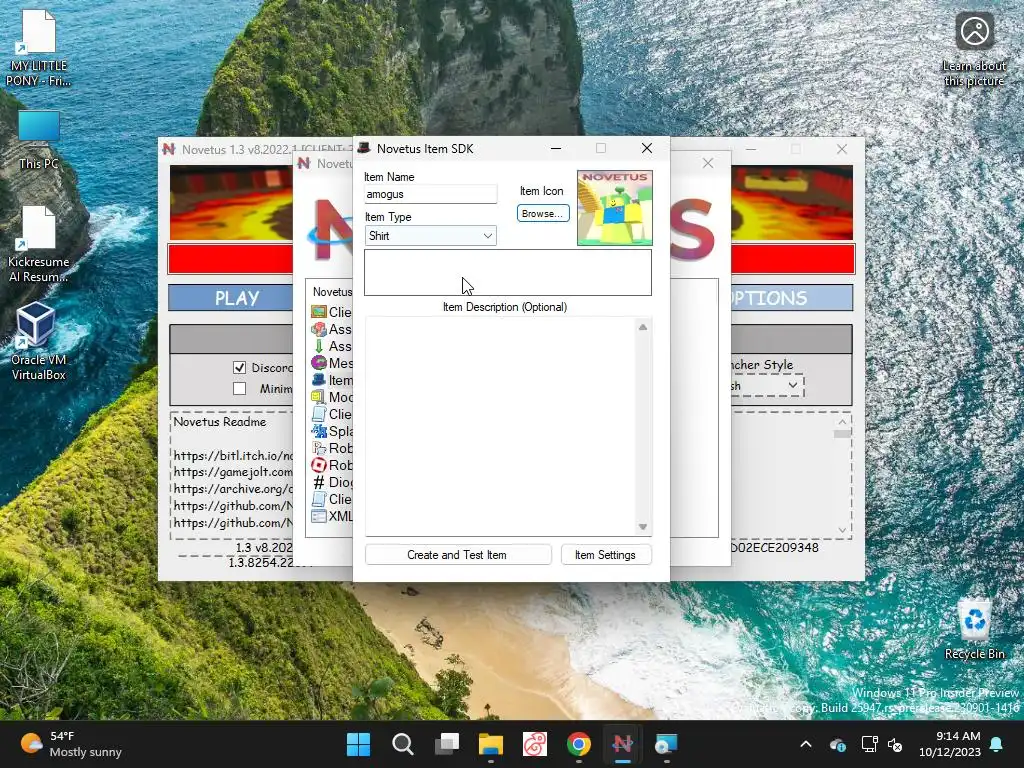Show hidden system tray icons chevron
This screenshot has width=1024, height=768.
point(806,744)
